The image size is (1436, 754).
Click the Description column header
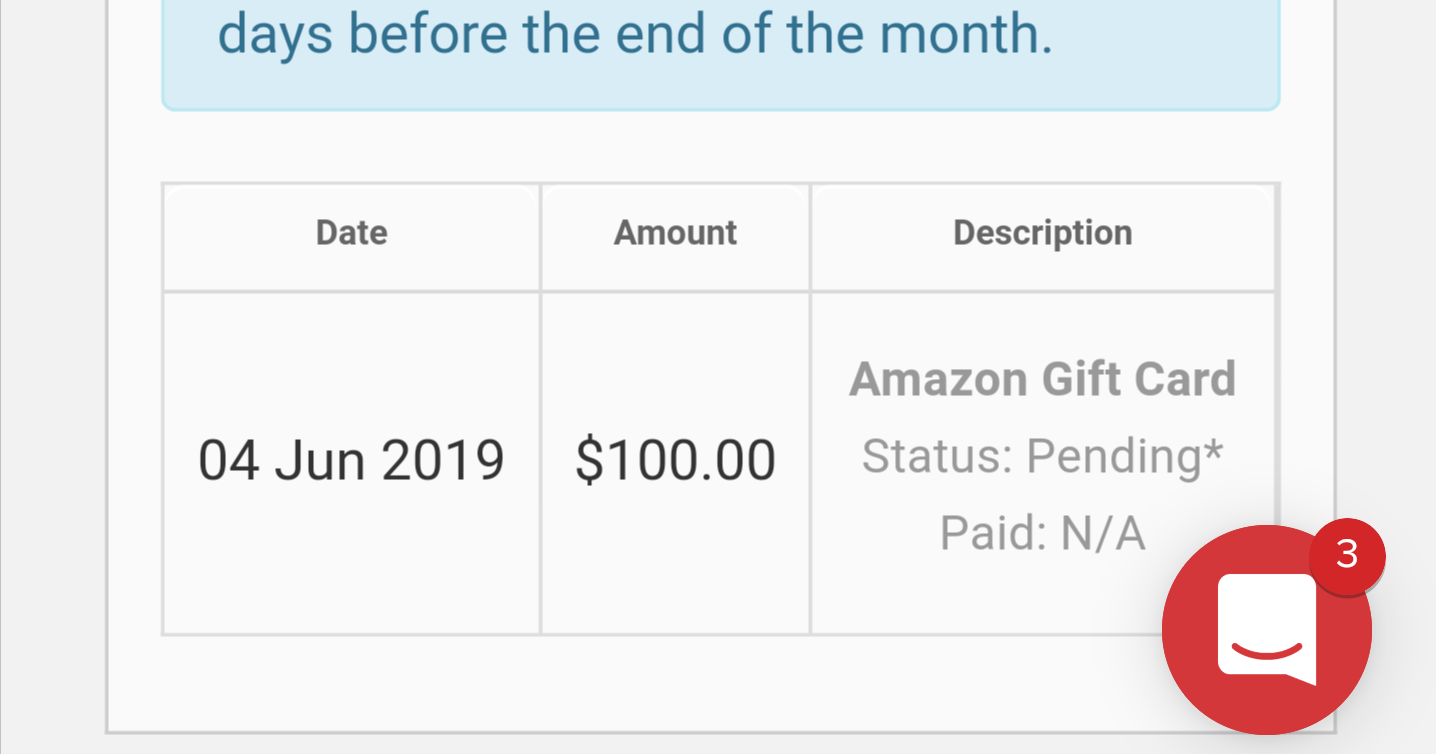tap(1042, 233)
